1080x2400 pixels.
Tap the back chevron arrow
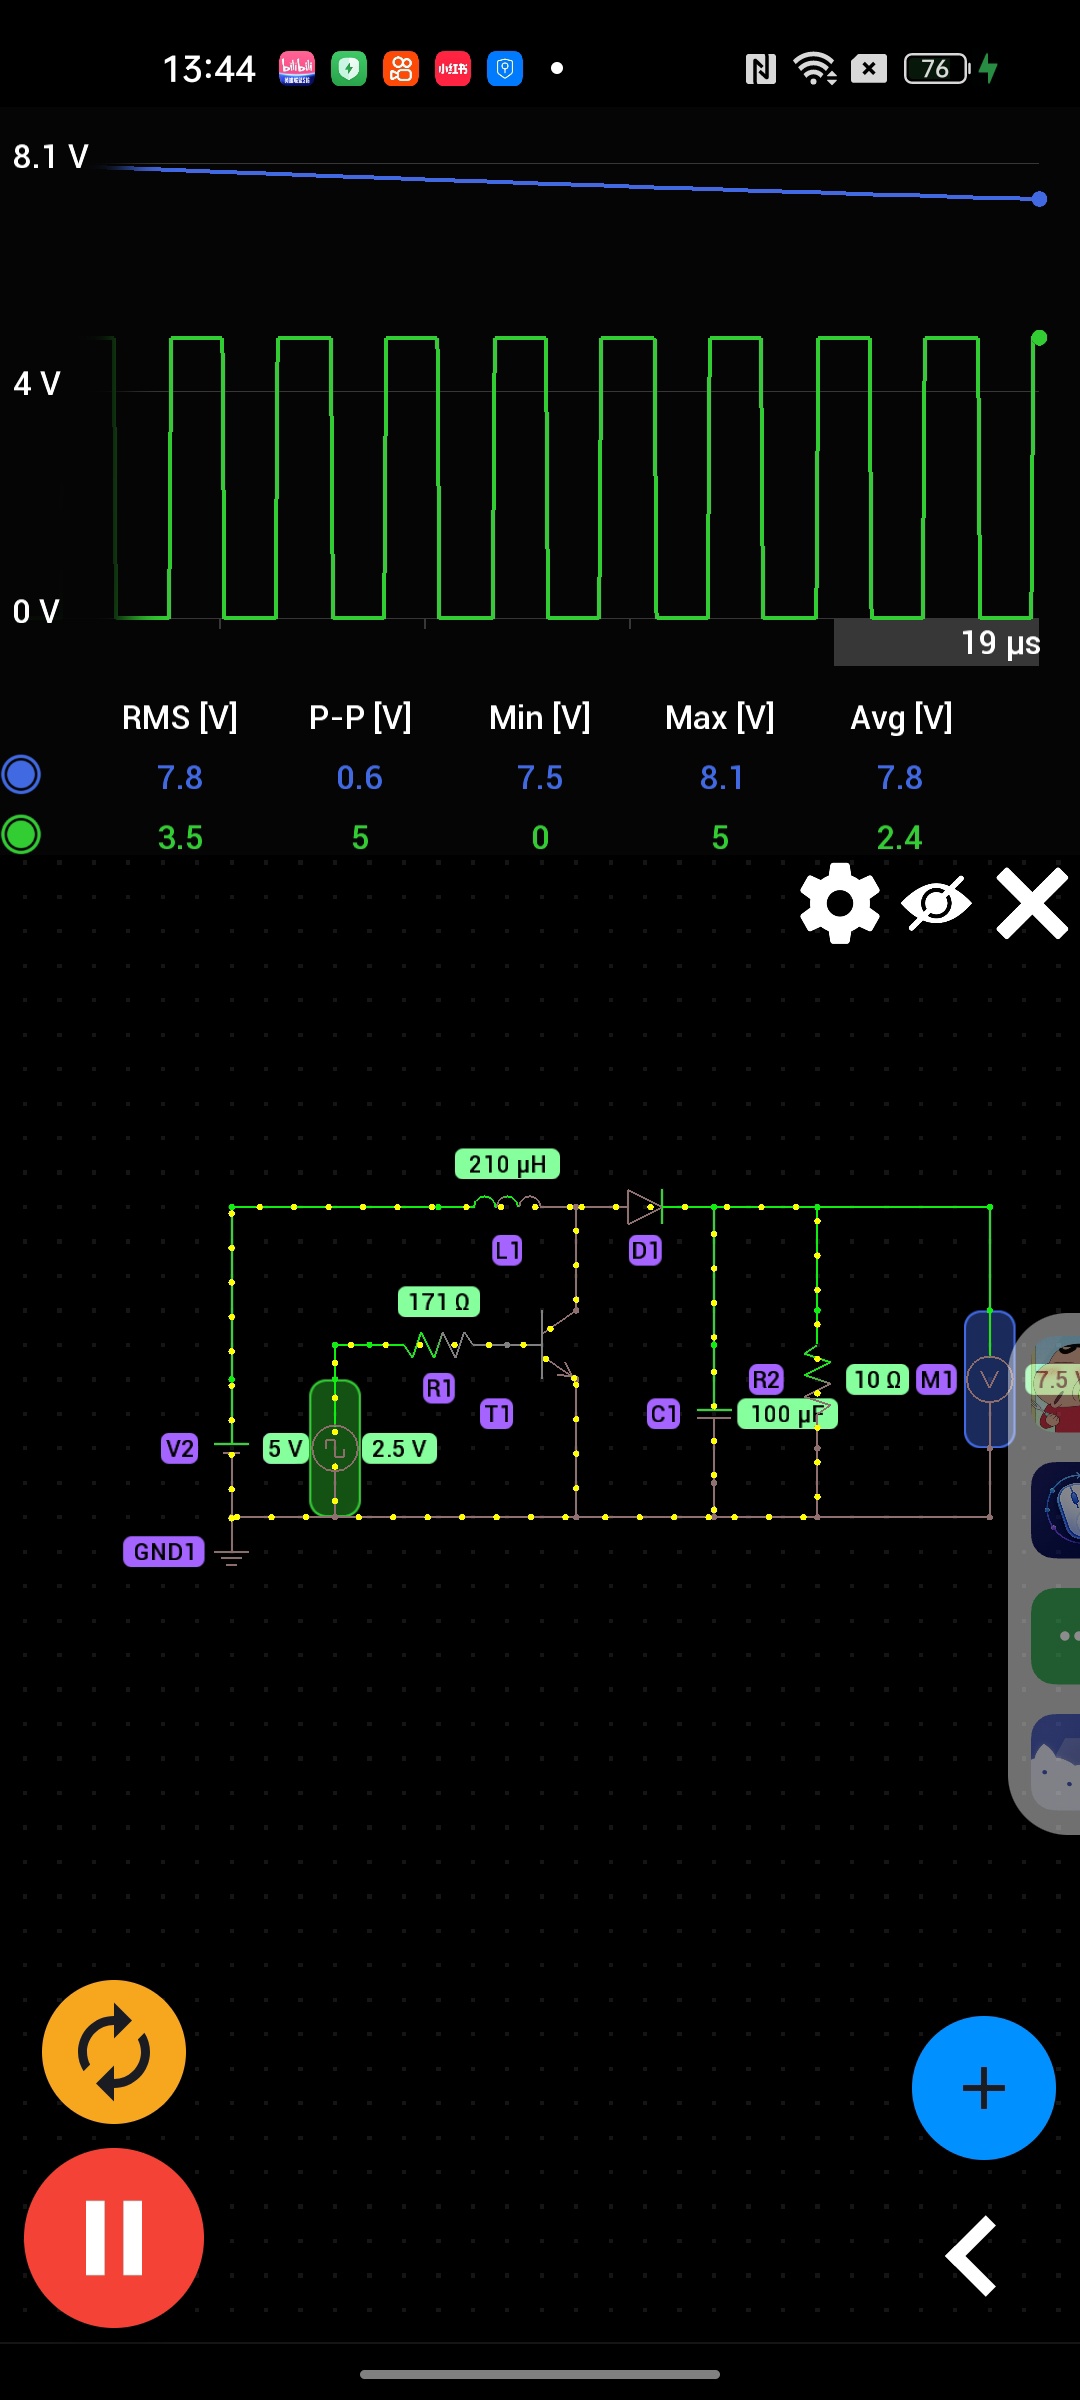(972, 2256)
